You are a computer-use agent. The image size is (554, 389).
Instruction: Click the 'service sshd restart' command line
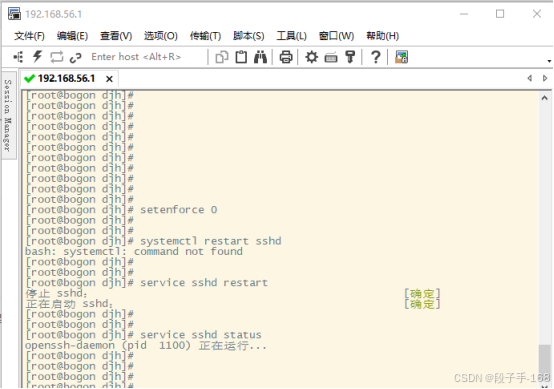pos(147,283)
